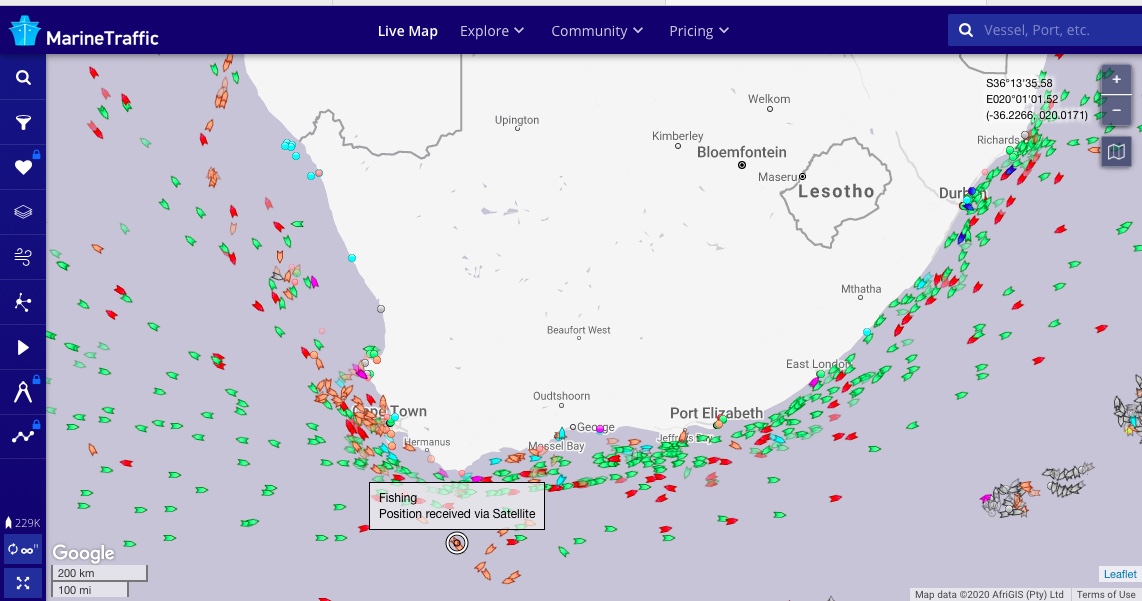Open the density maps trend-line icon

23,436
